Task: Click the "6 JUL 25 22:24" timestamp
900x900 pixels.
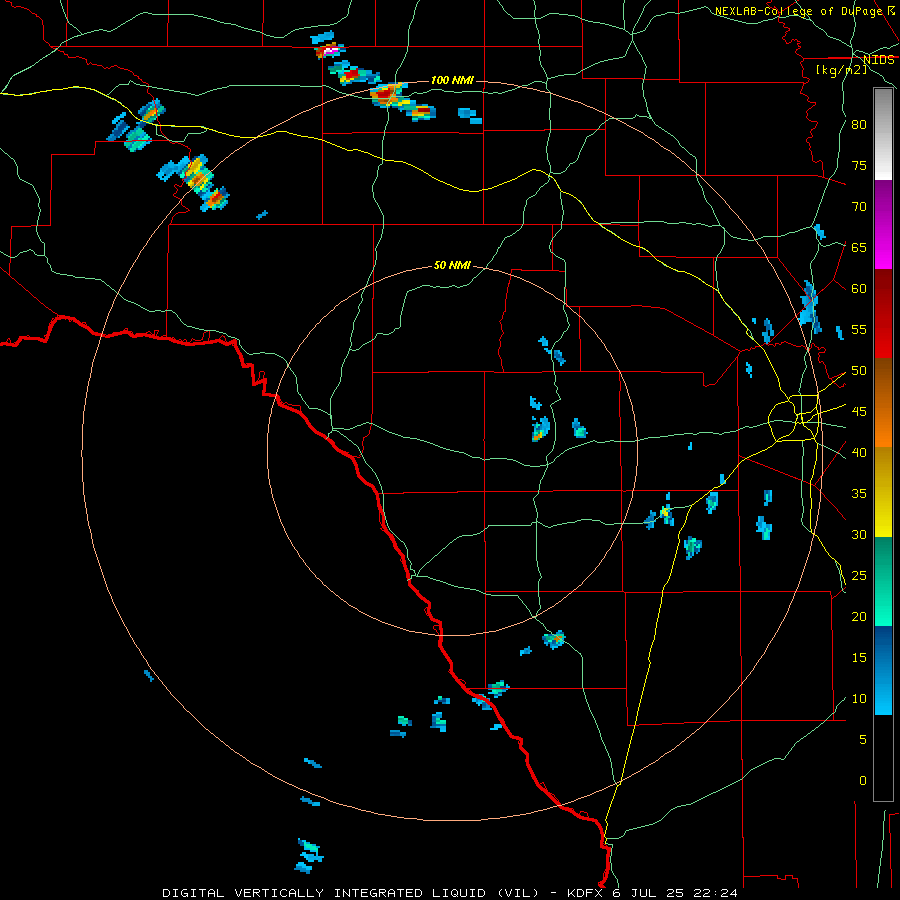Action: [x=675, y=893]
